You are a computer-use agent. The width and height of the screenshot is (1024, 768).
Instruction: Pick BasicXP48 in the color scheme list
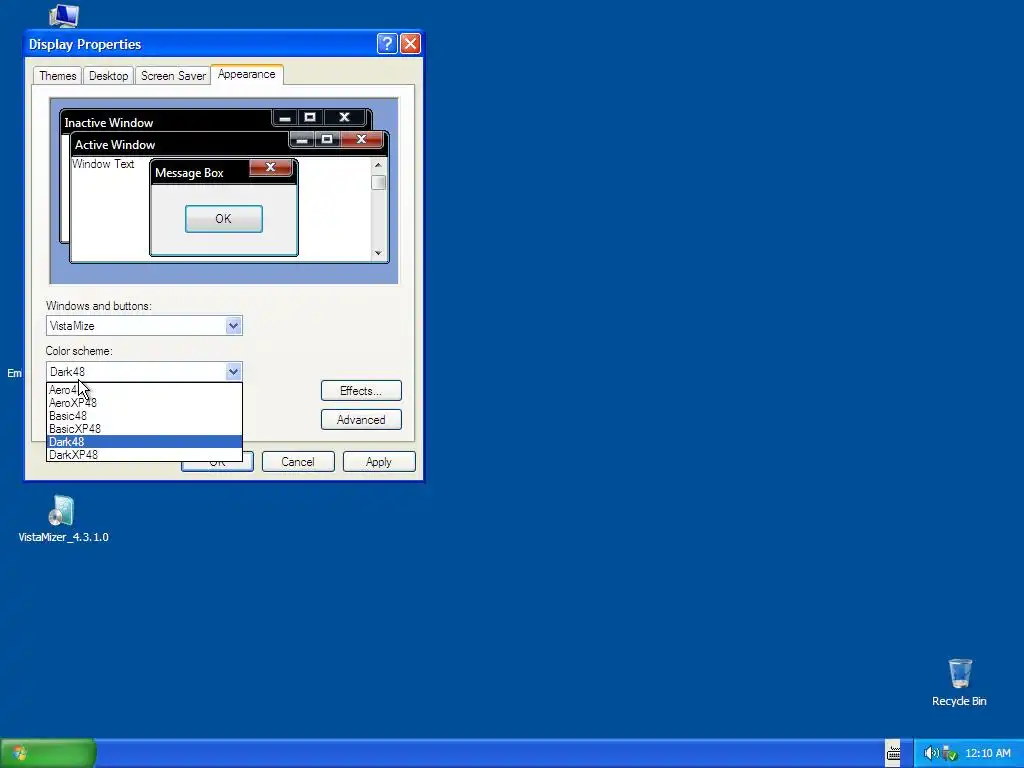coord(144,429)
